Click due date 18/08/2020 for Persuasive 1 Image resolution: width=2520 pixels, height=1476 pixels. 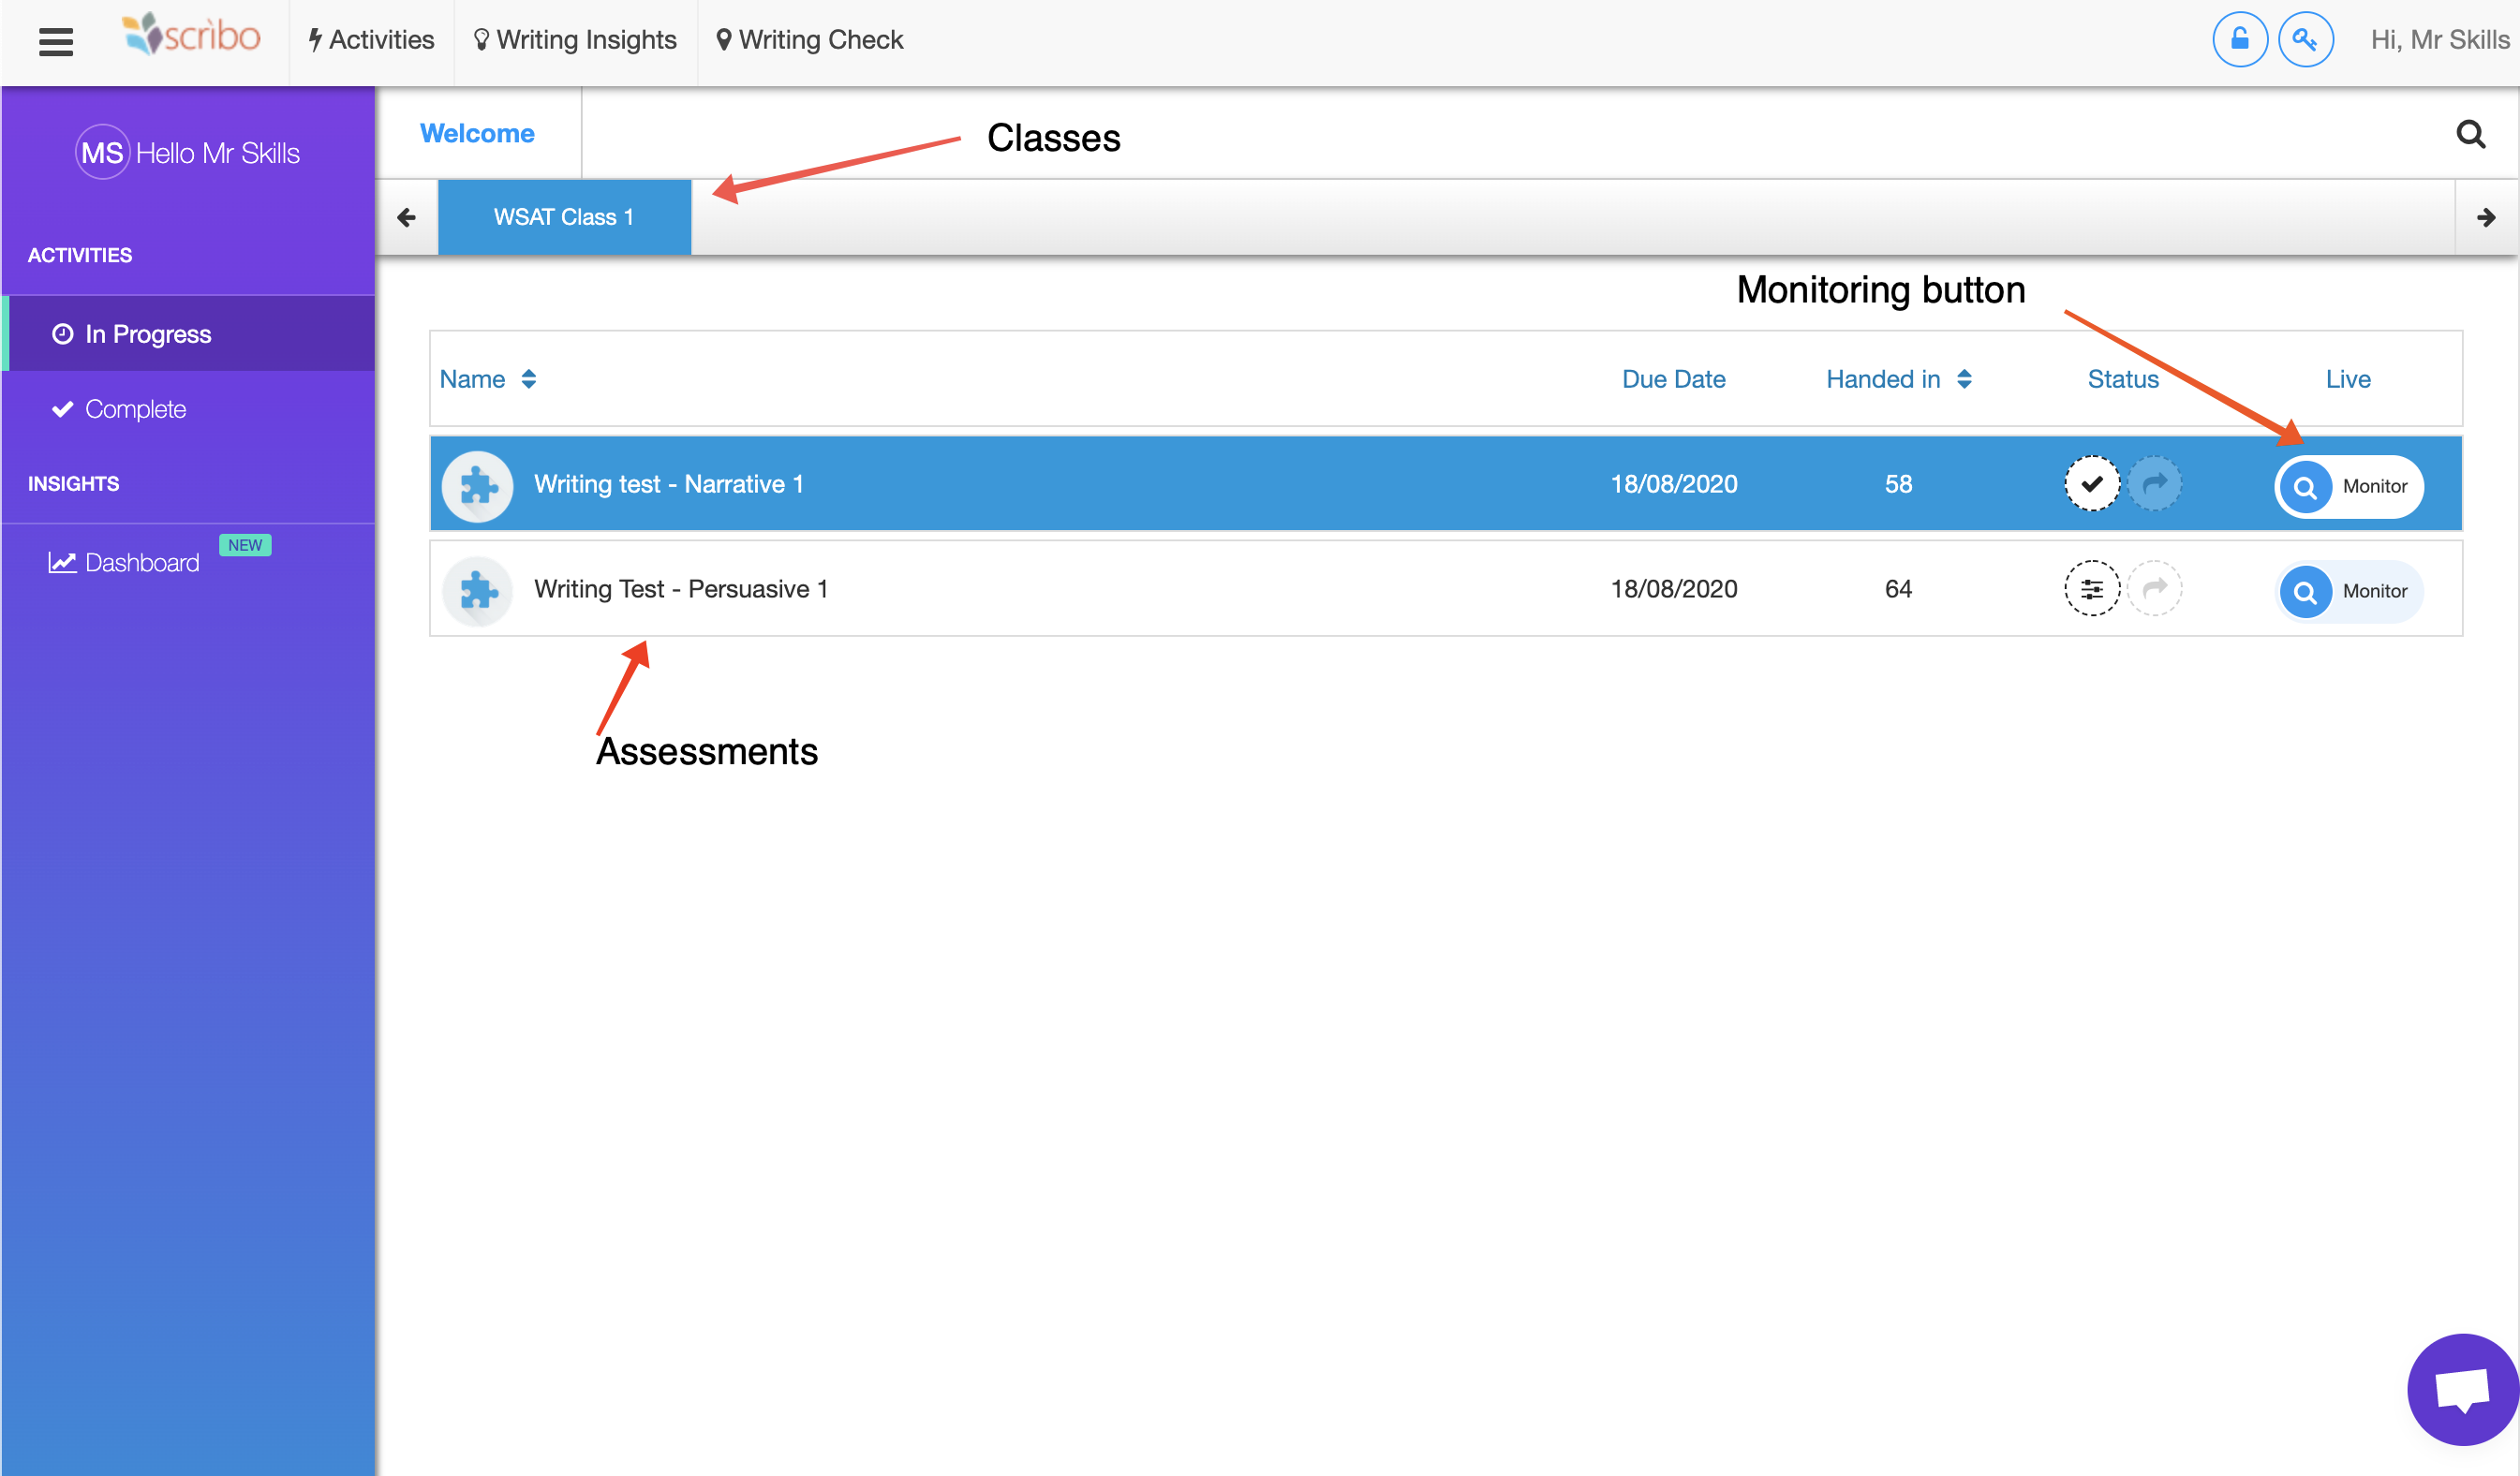pos(1673,589)
